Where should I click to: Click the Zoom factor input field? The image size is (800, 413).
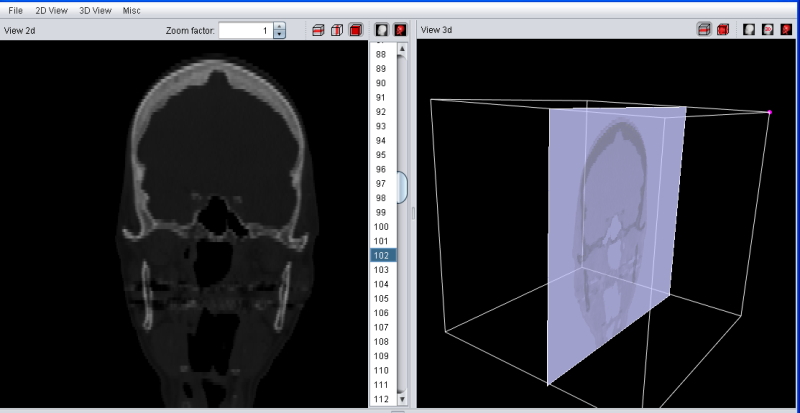point(245,30)
